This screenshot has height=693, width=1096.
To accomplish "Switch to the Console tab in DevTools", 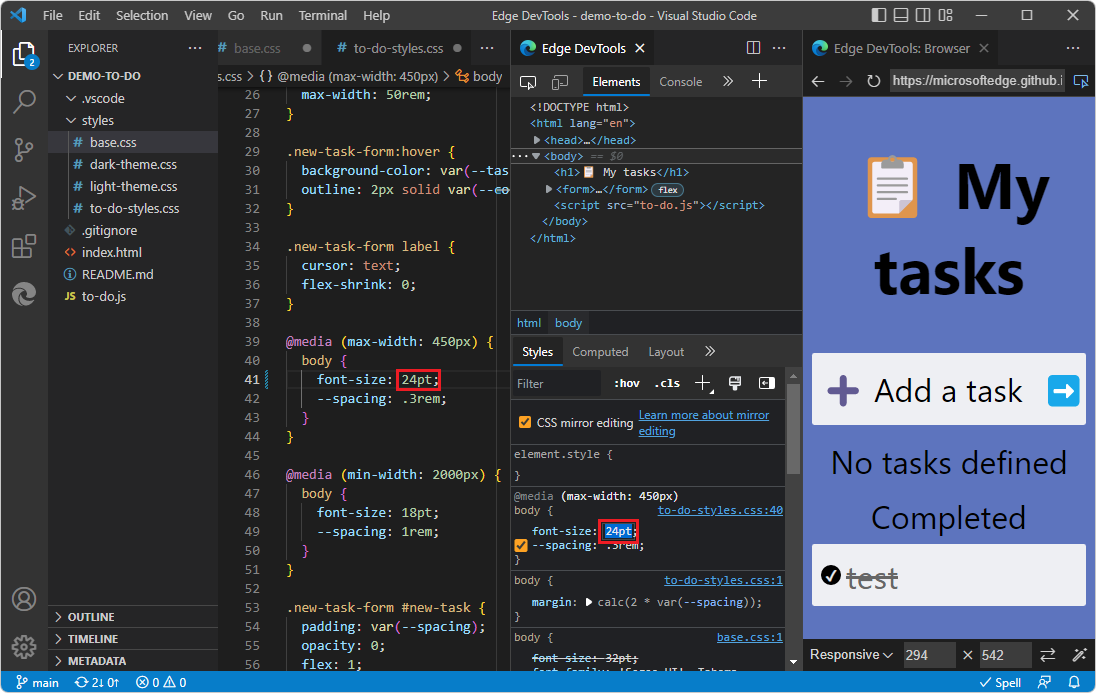I will click(x=680, y=82).
